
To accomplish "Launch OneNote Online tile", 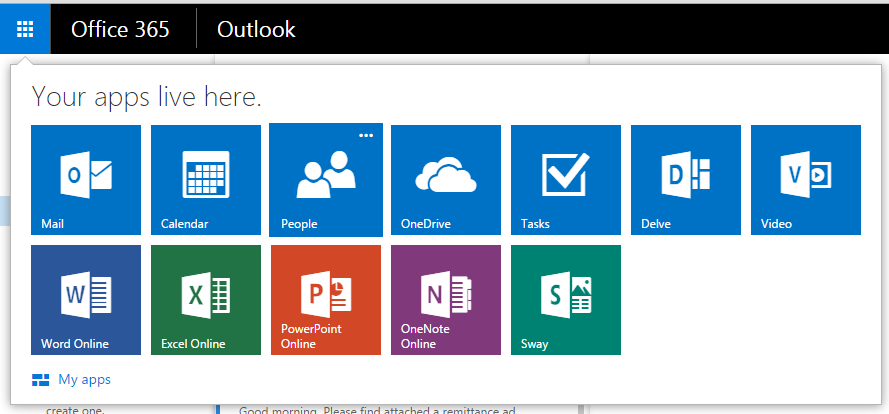I will 446,300.
